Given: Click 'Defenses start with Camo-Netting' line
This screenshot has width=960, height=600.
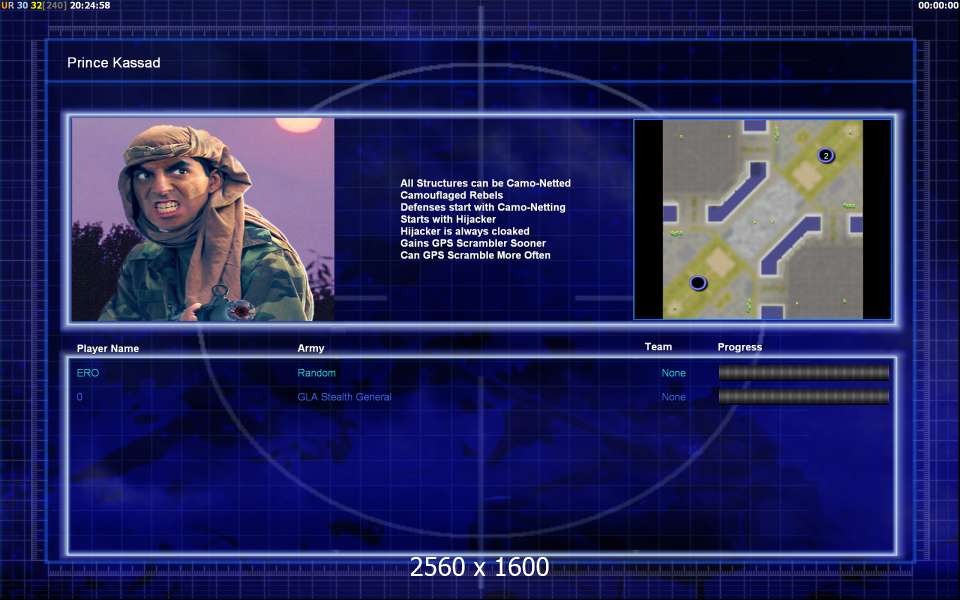Looking at the screenshot, I should [483, 207].
